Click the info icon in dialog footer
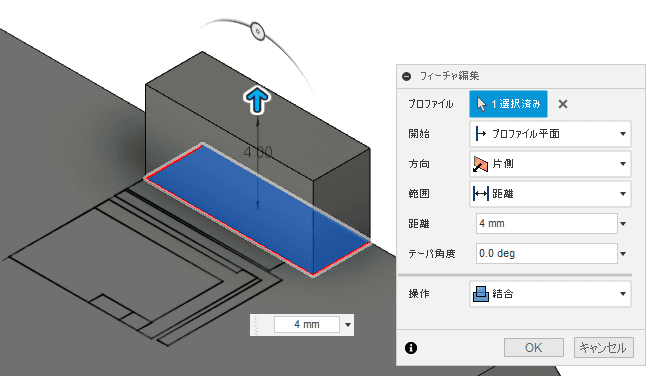The width and height of the screenshot is (655, 376). click(x=411, y=348)
